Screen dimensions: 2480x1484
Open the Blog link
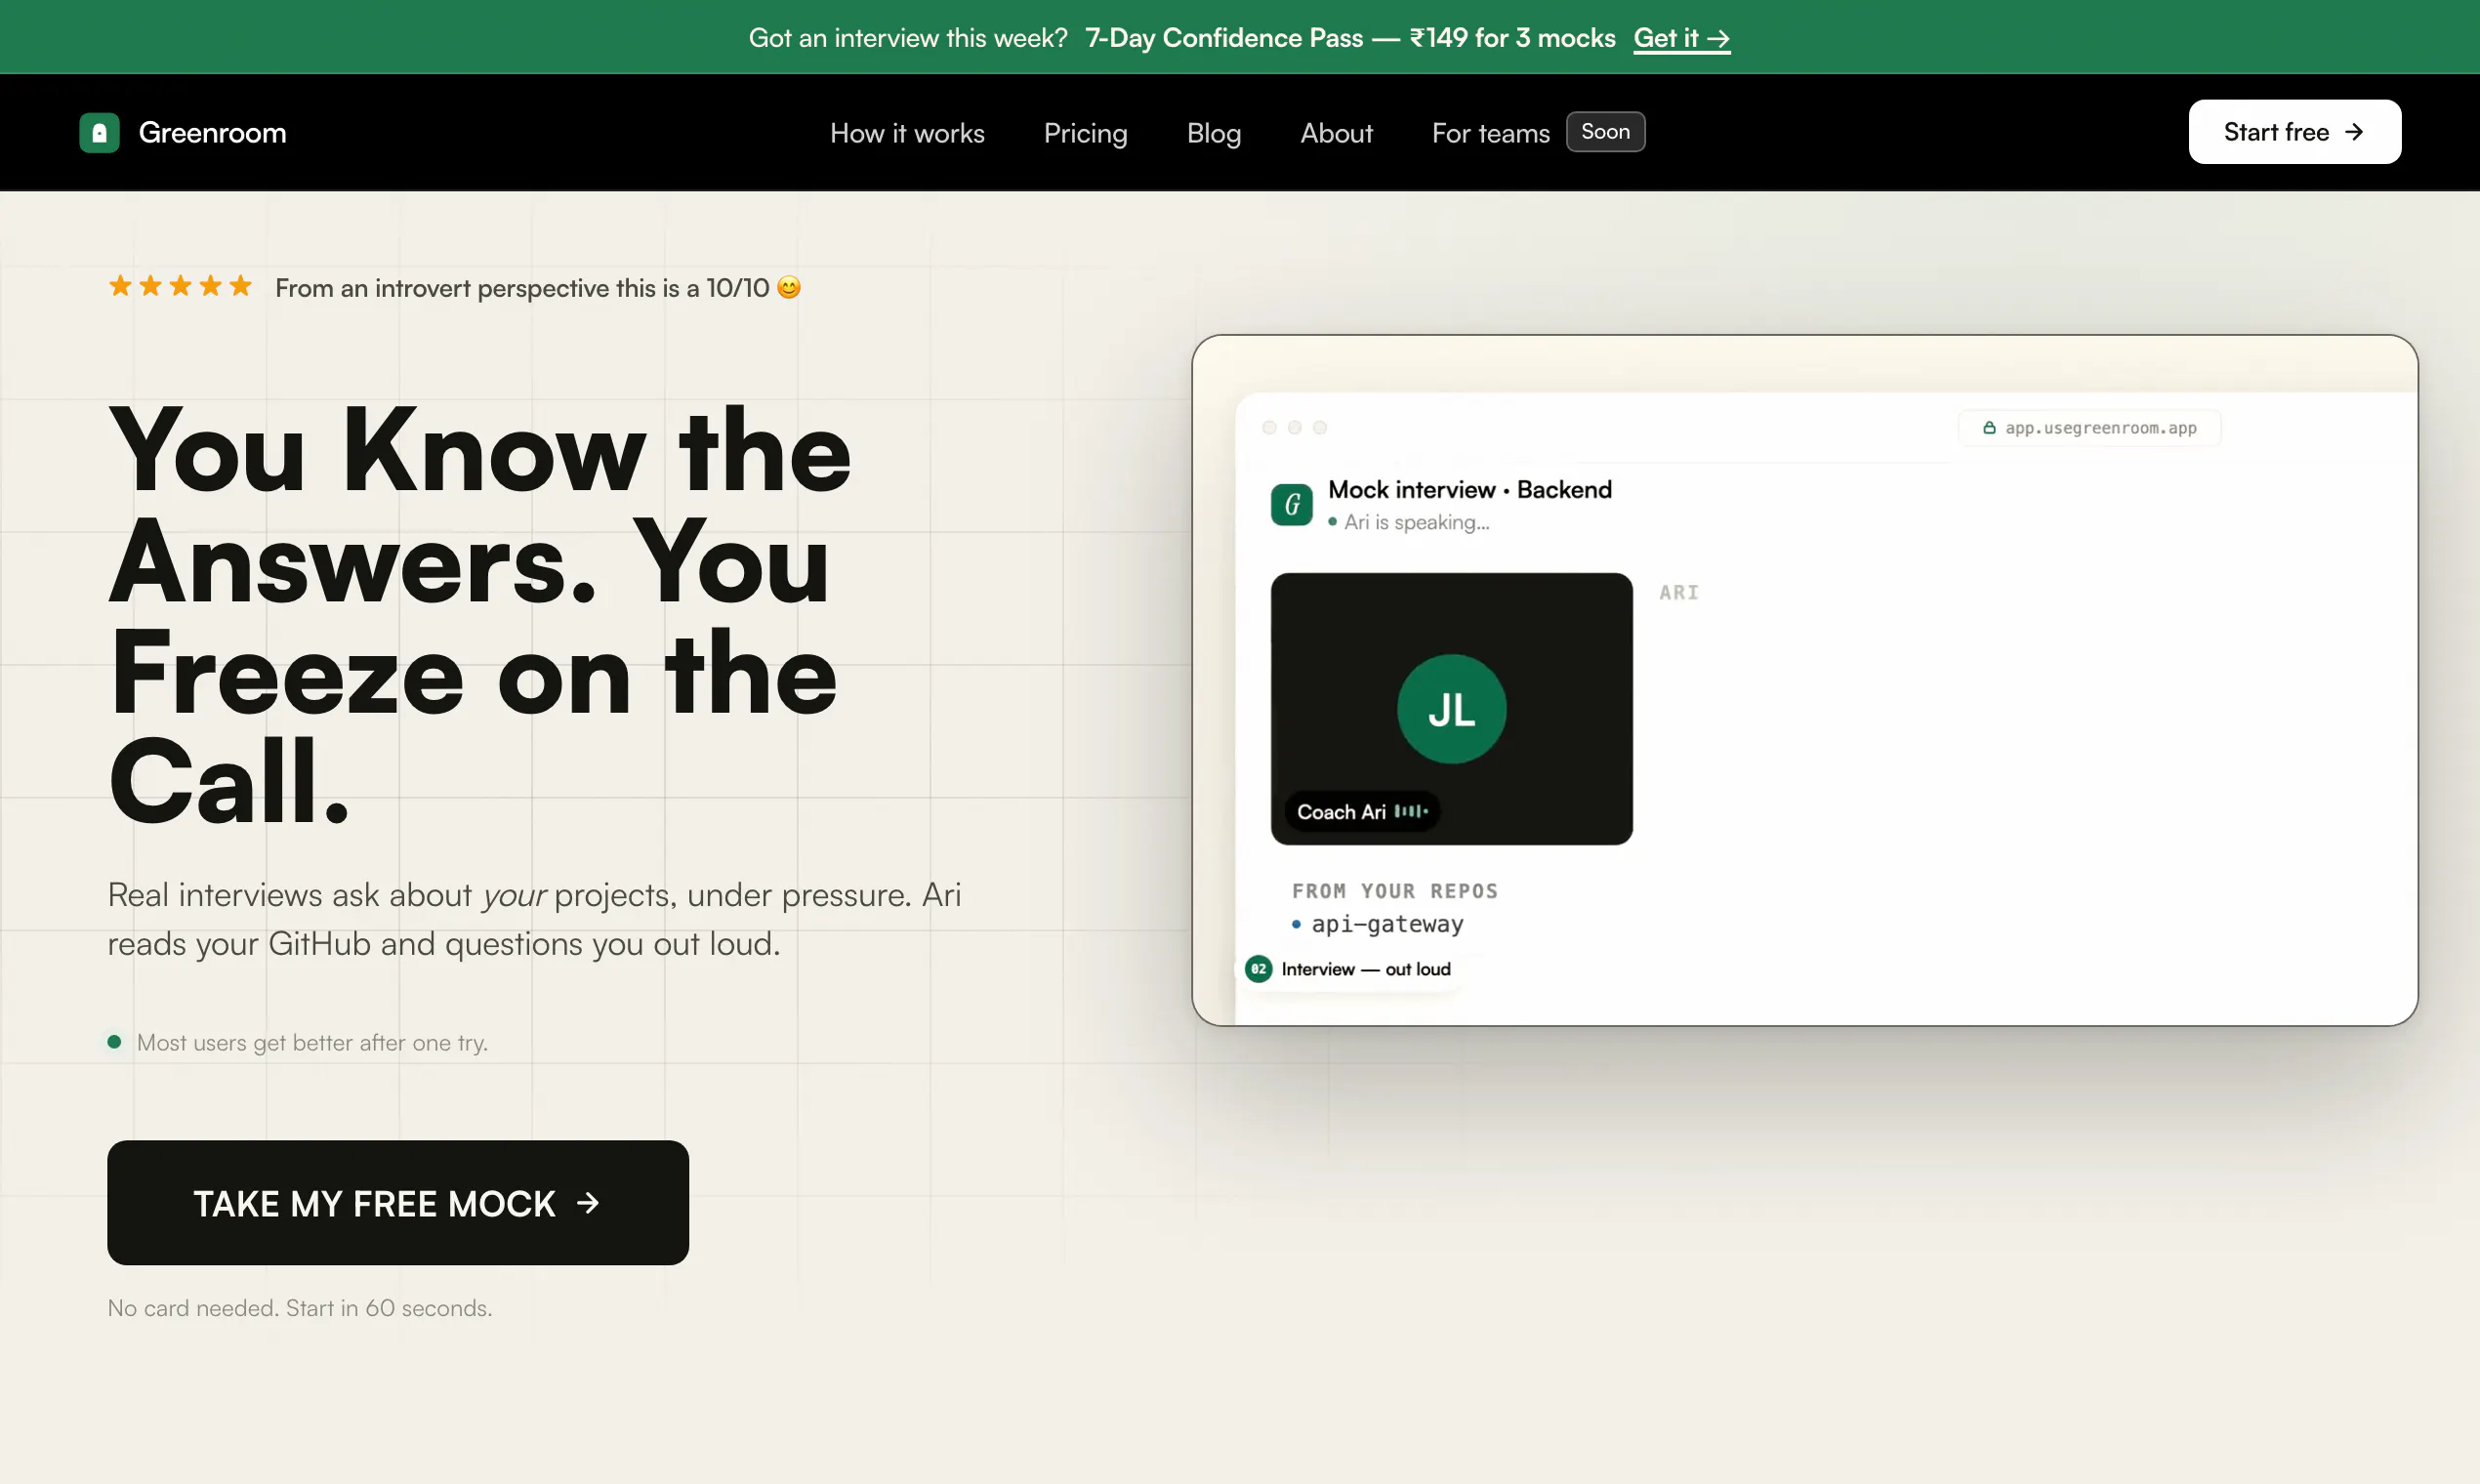point(1213,133)
